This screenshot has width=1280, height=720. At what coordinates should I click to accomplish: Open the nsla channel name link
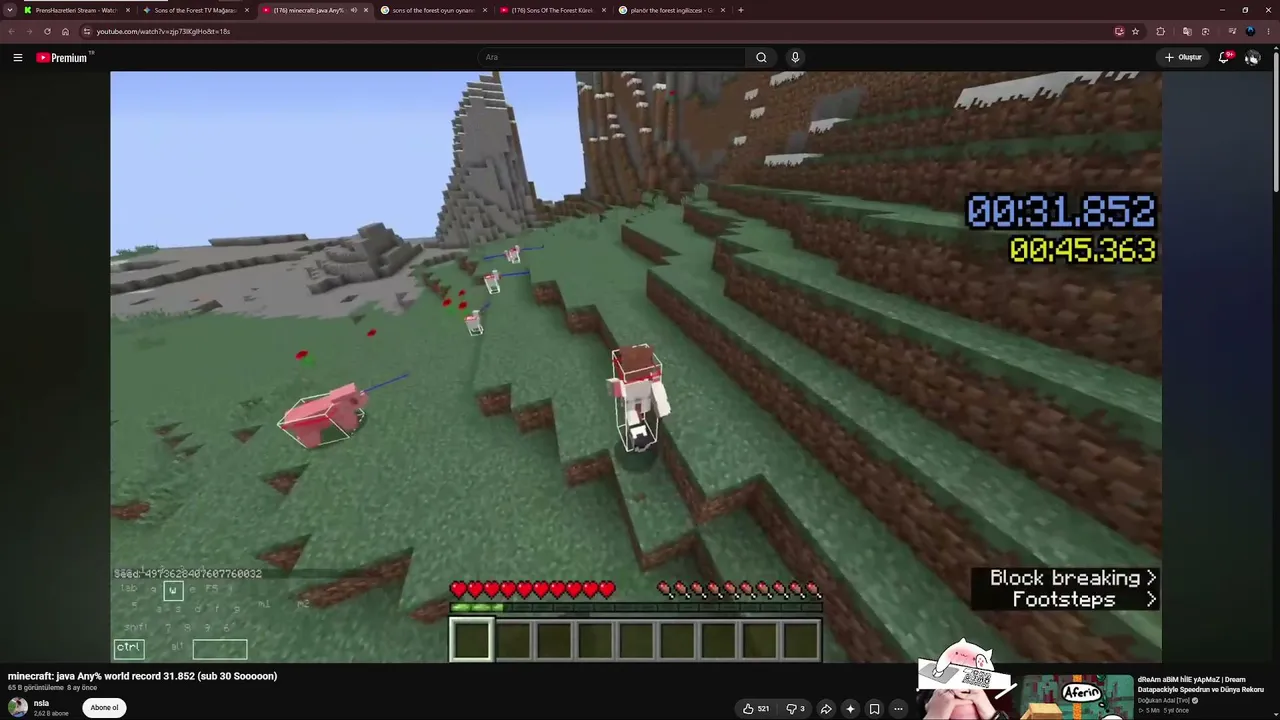41,703
